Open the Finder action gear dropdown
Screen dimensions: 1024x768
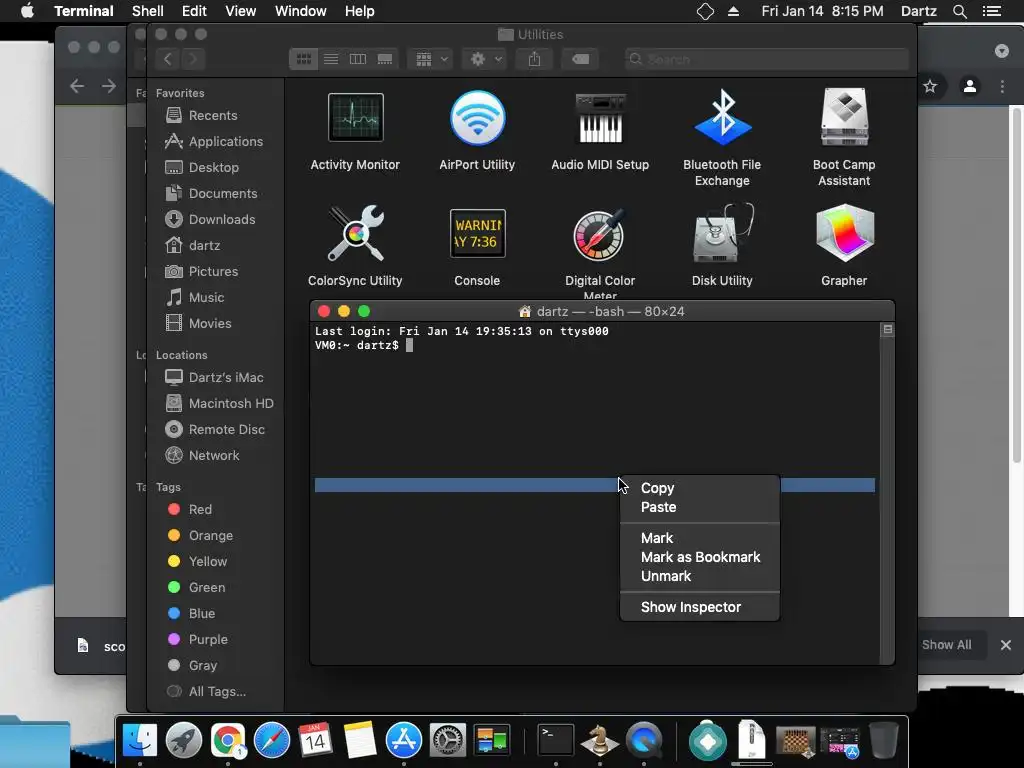[485, 59]
